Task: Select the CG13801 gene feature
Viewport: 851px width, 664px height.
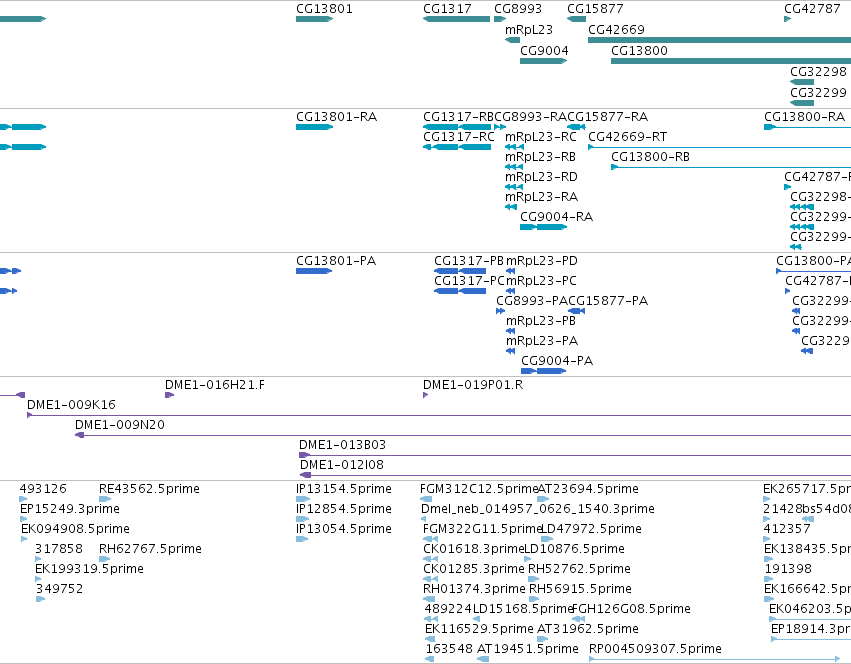Action: coord(314,19)
